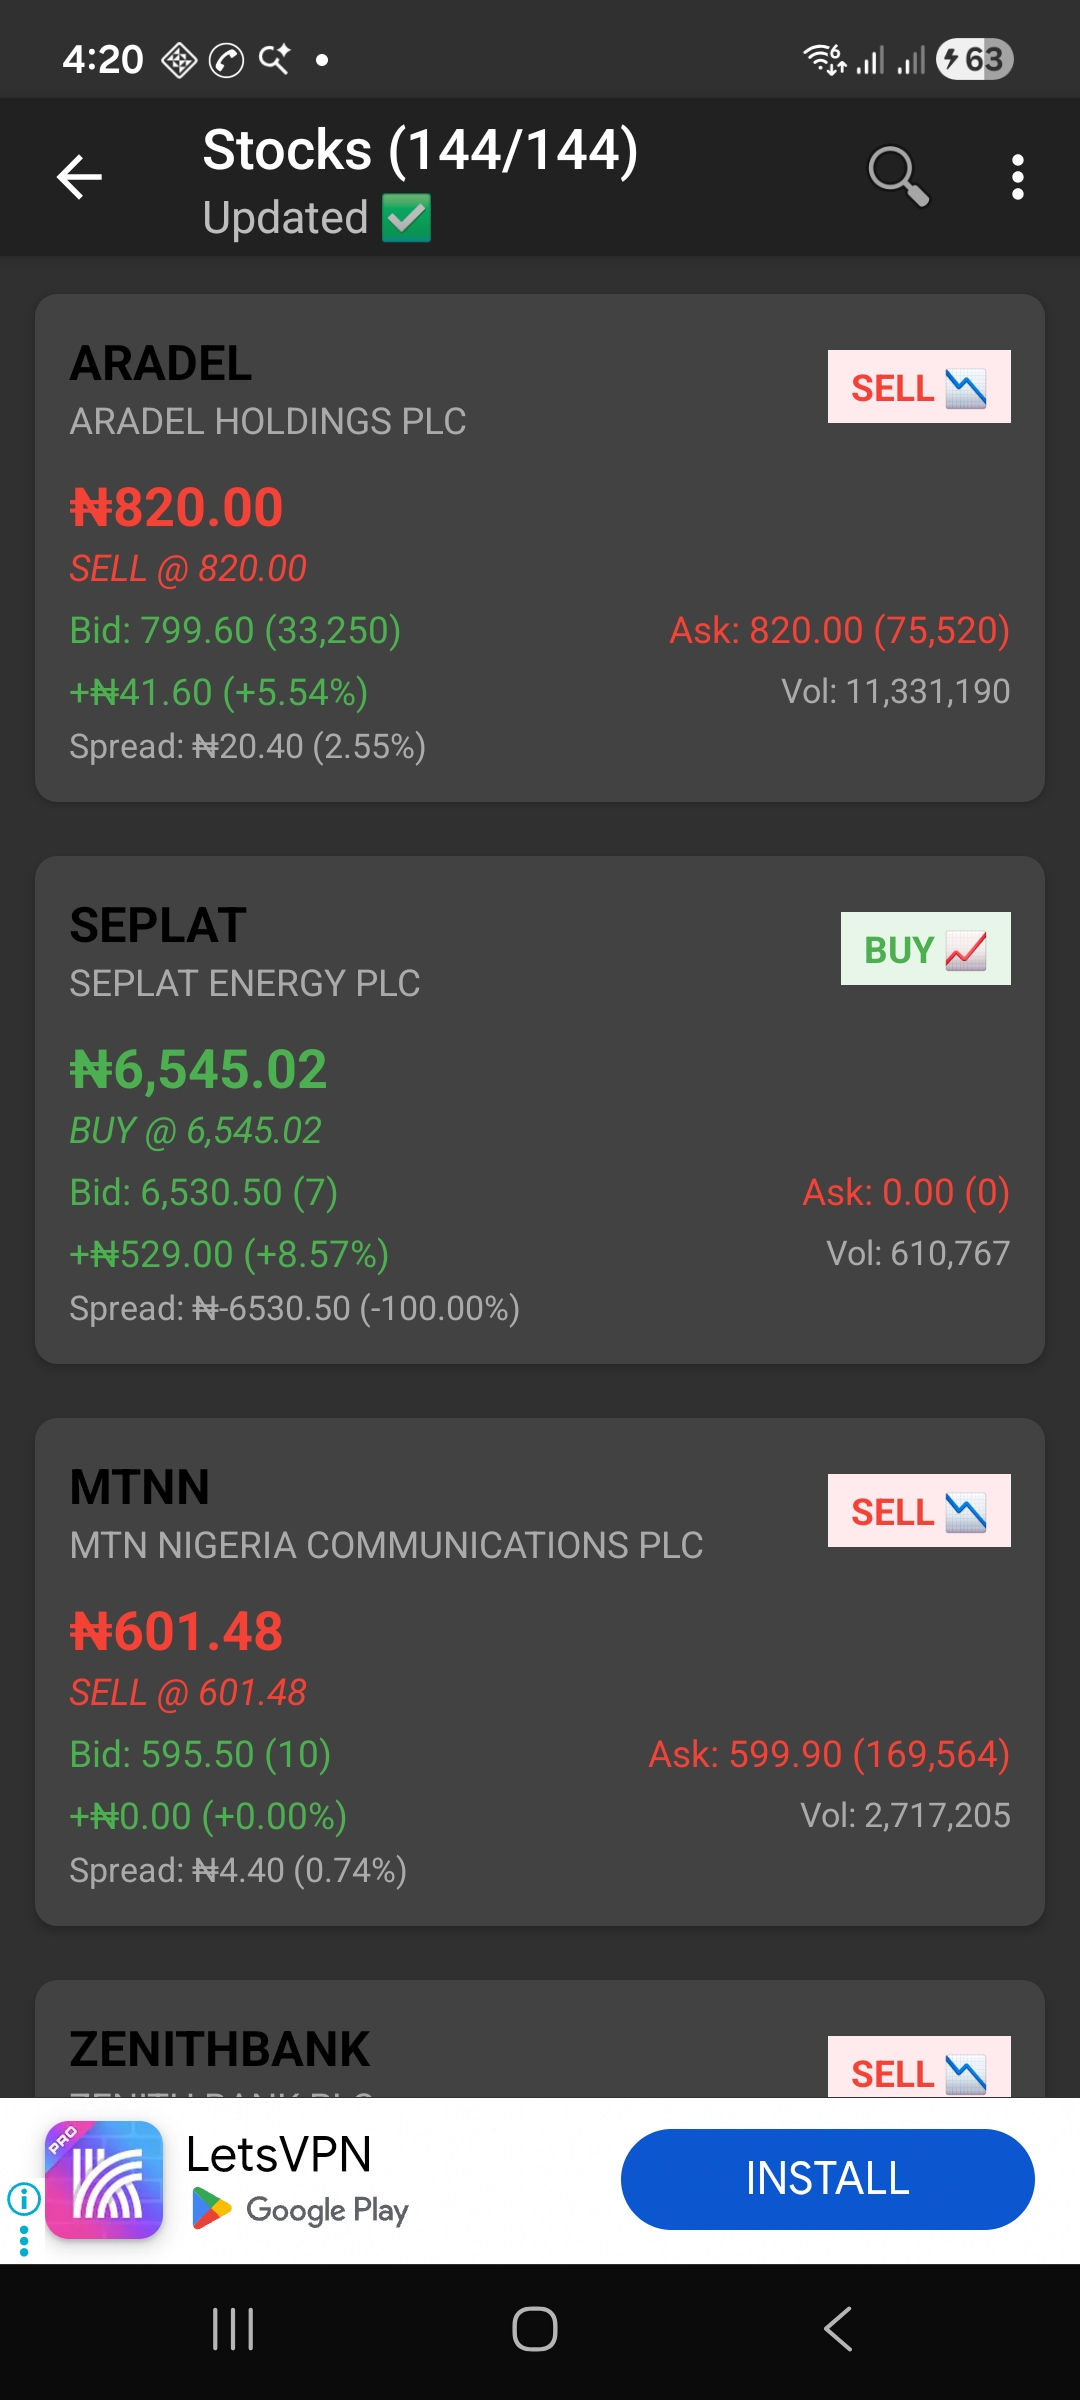The width and height of the screenshot is (1080, 2400).
Task: Tap SEPLAT's BUY signal badge
Action: [x=925, y=949]
